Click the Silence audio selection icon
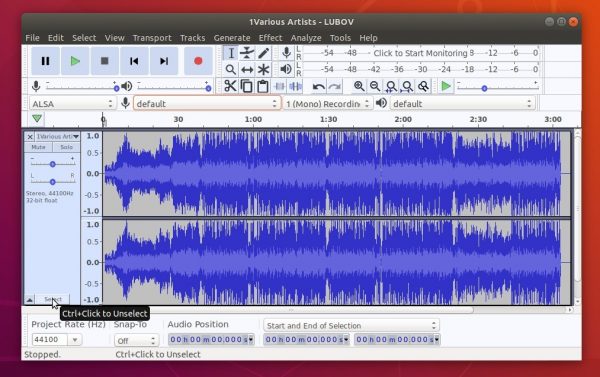Screen dimensions: 600x377 click(295, 86)
